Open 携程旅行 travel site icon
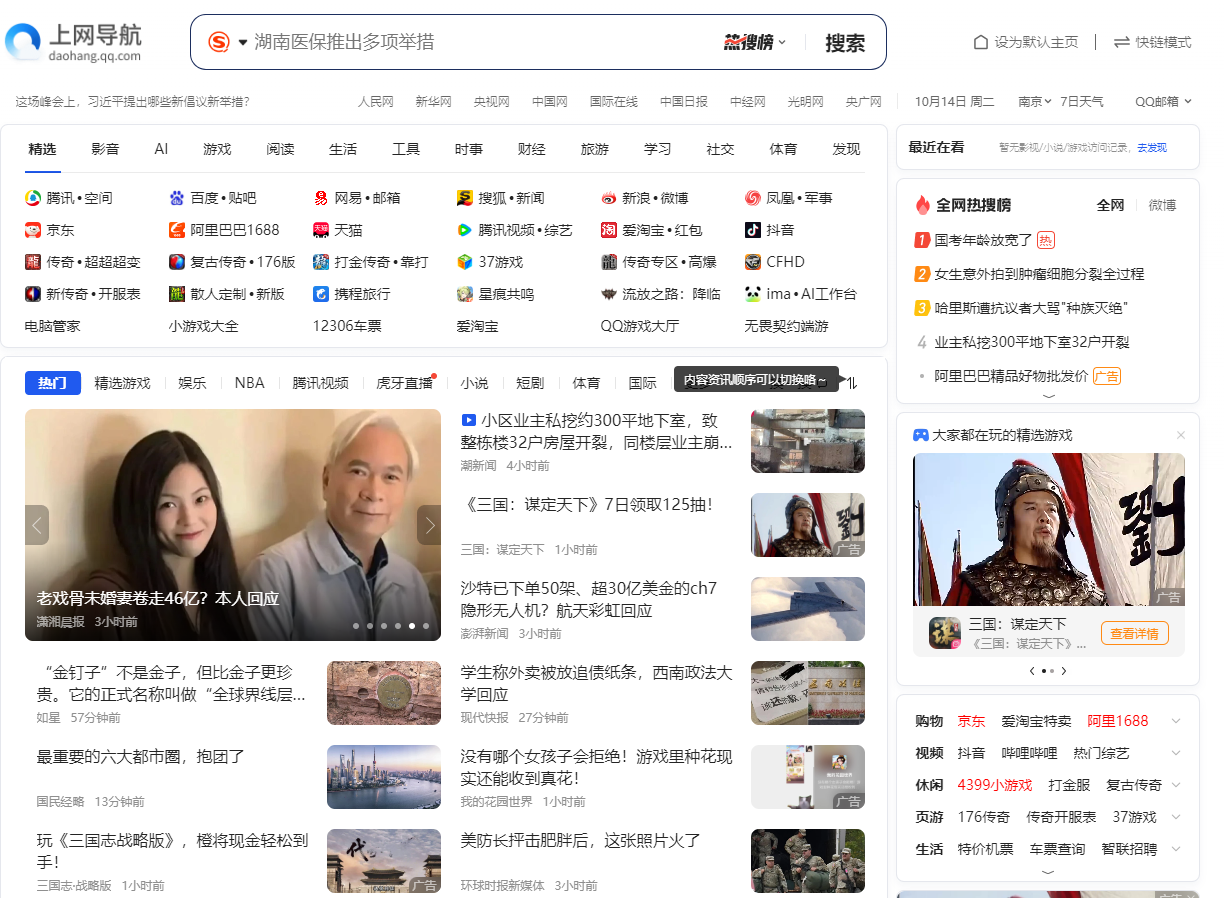This screenshot has height=898, width=1224. pos(320,293)
